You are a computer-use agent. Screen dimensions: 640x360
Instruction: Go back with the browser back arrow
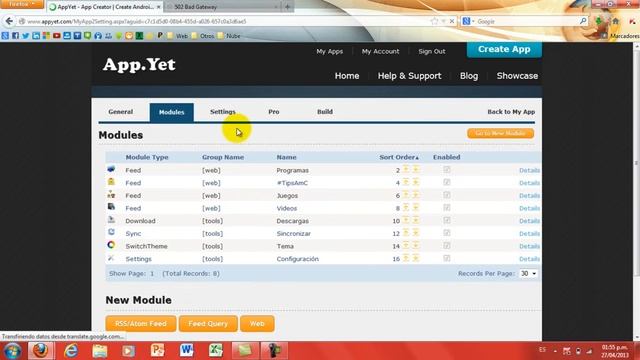click(9, 21)
